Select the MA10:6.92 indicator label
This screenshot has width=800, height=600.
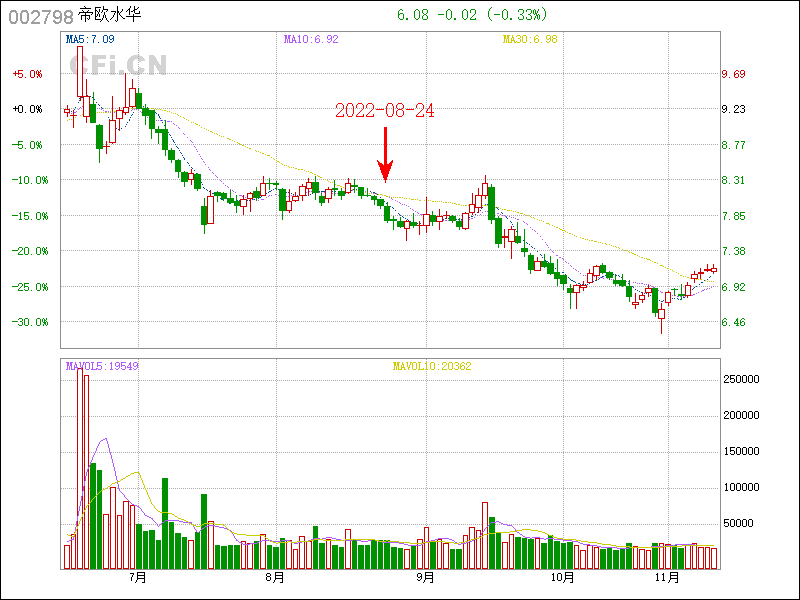point(309,39)
